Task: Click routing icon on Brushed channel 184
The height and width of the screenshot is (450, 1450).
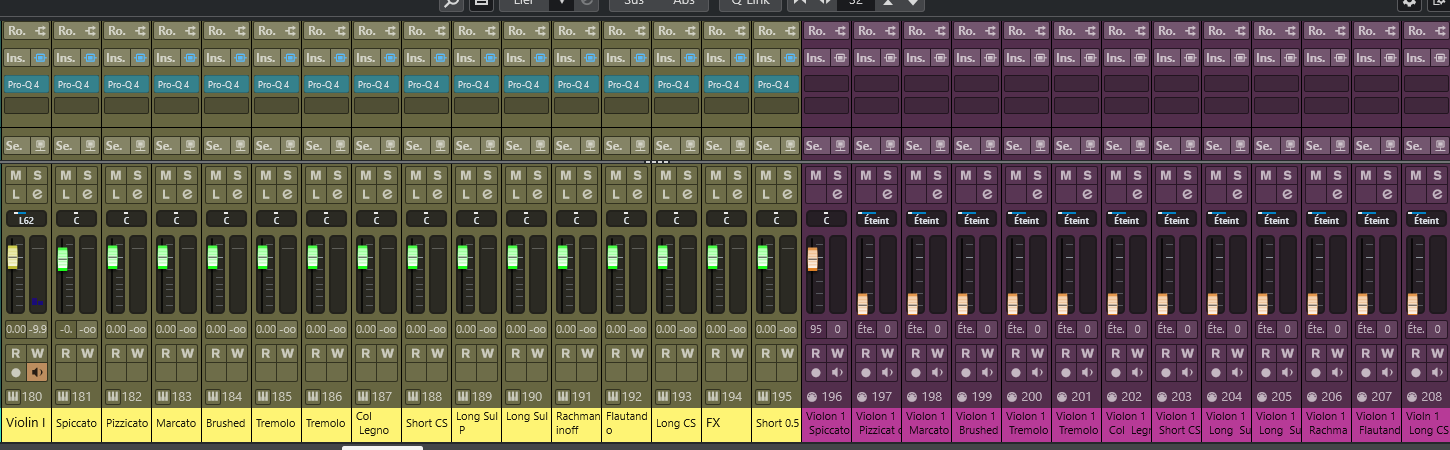Action: pyautogui.click(x=240, y=31)
